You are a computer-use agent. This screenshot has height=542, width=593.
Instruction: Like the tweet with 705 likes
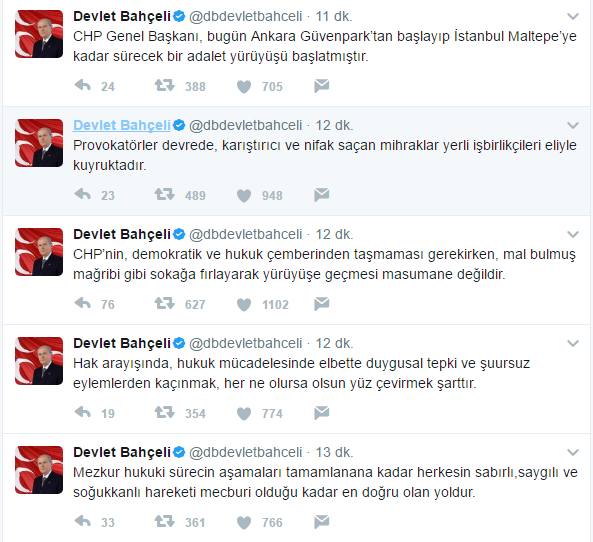244,87
